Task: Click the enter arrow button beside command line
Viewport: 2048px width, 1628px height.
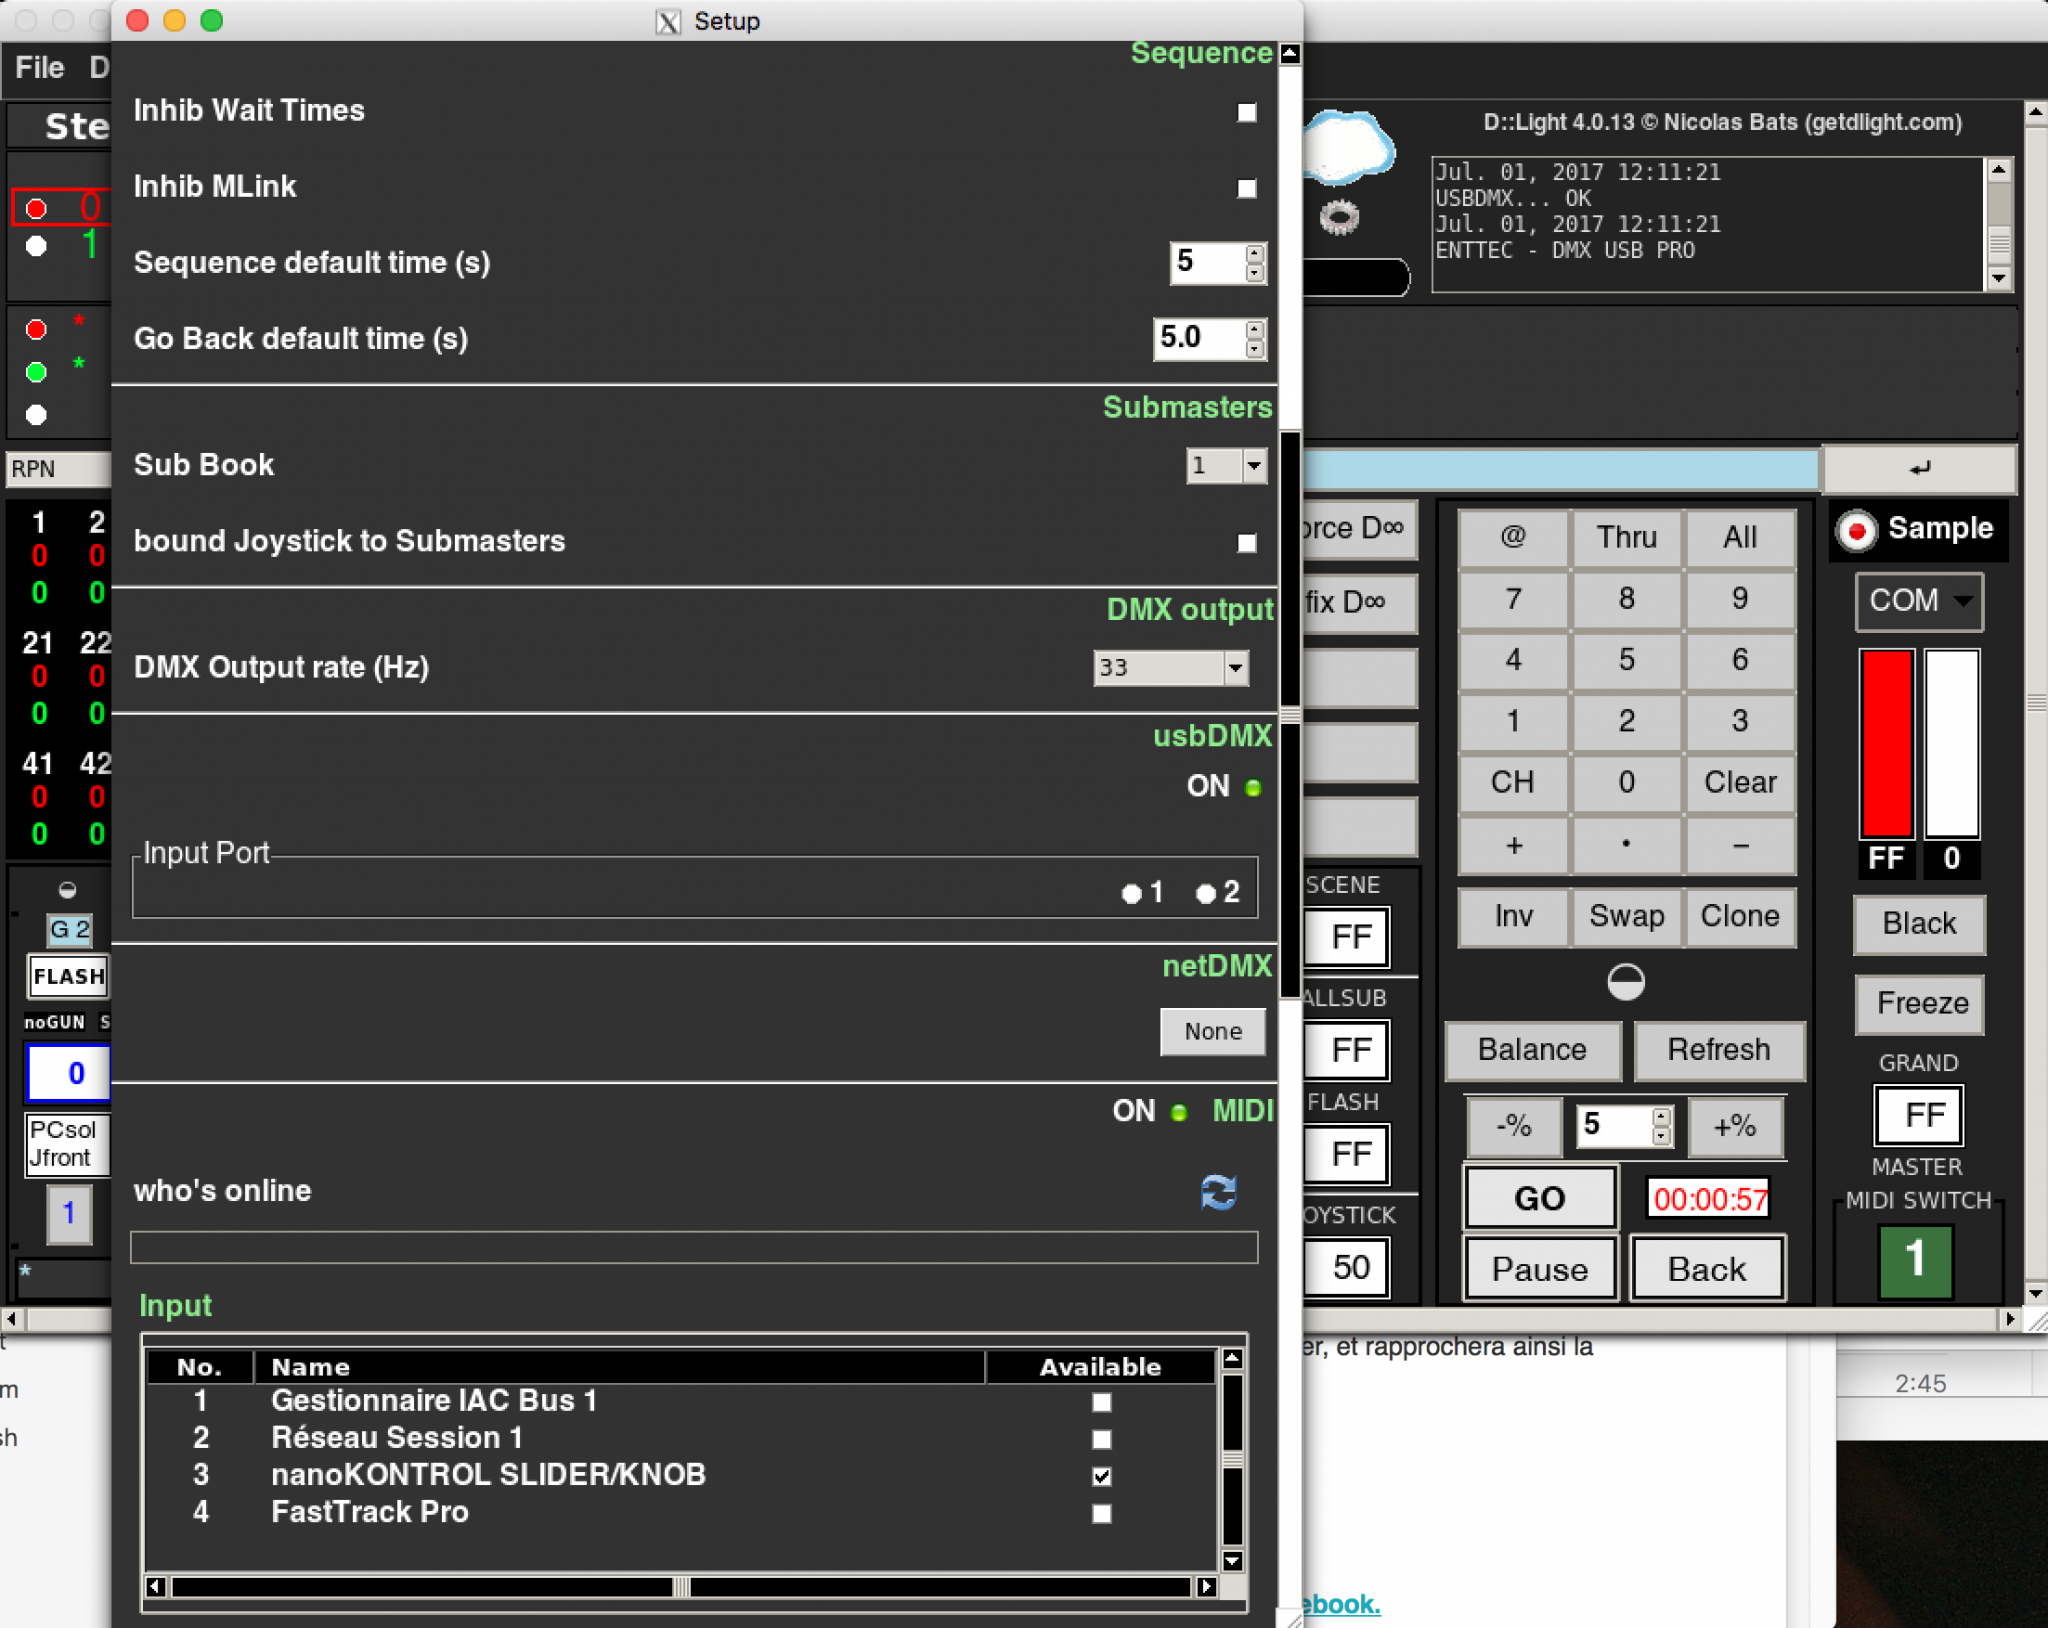Action: [1919, 468]
